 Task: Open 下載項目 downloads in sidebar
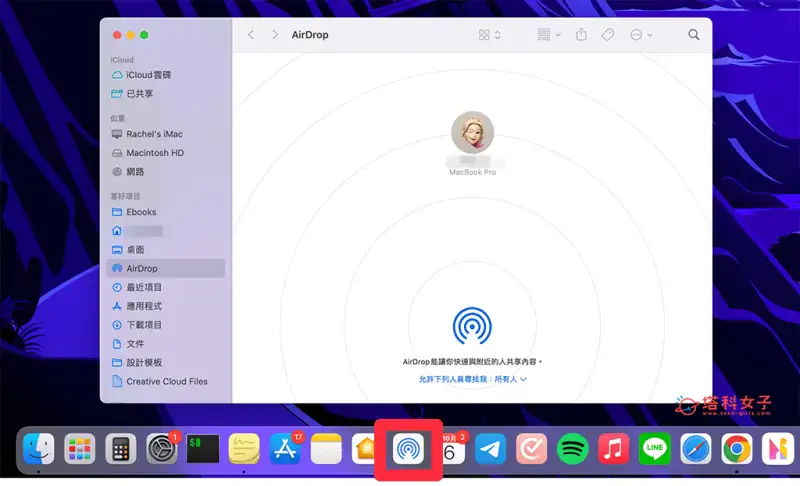coord(166,325)
